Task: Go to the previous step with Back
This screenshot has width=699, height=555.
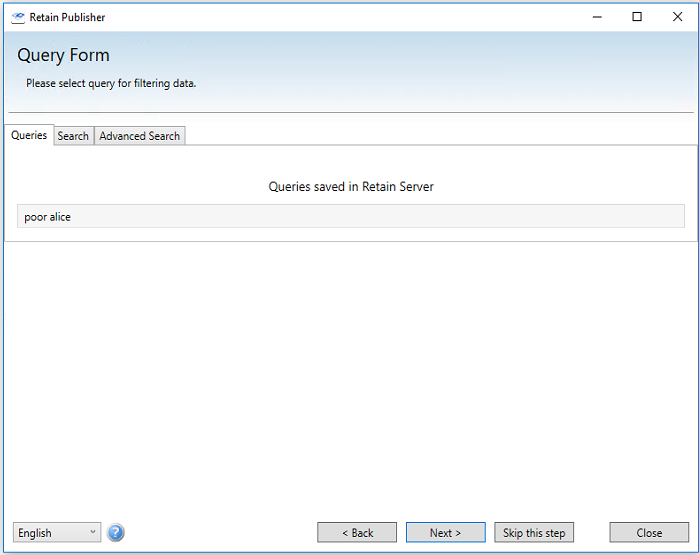Action: click(x=357, y=532)
